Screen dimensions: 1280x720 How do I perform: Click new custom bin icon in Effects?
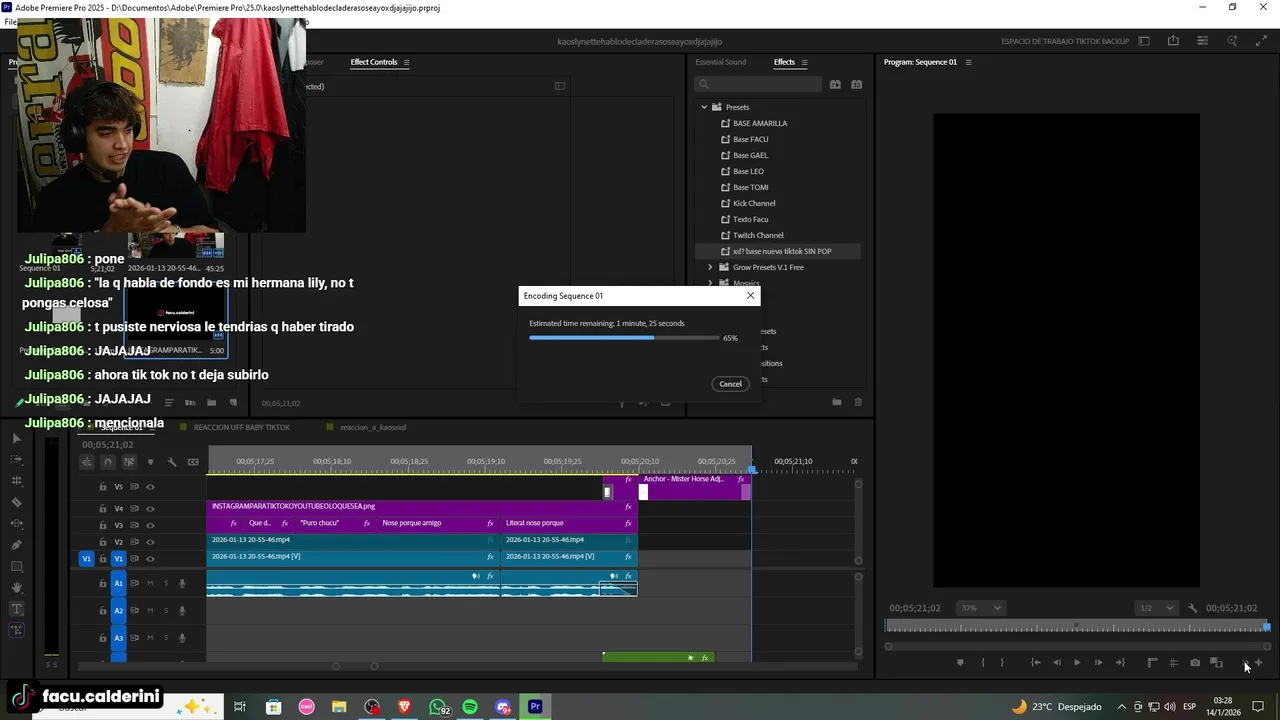836,402
